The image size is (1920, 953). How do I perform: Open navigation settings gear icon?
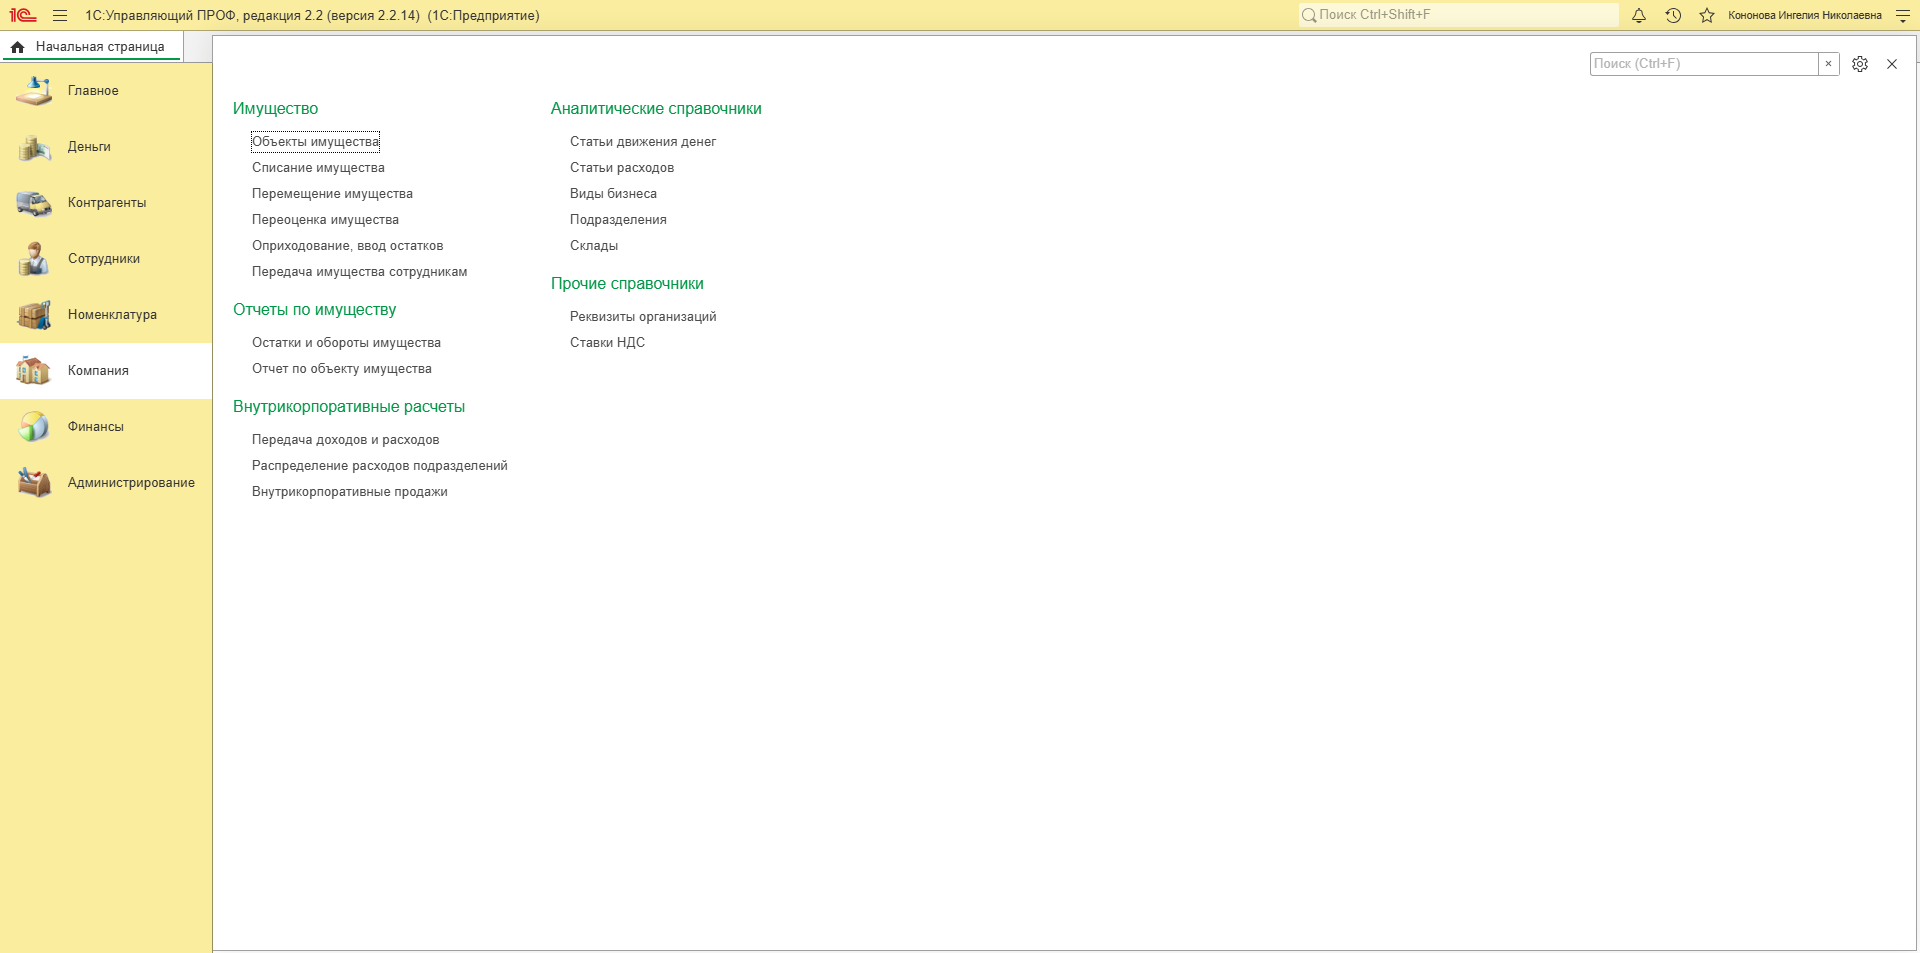point(1860,64)
